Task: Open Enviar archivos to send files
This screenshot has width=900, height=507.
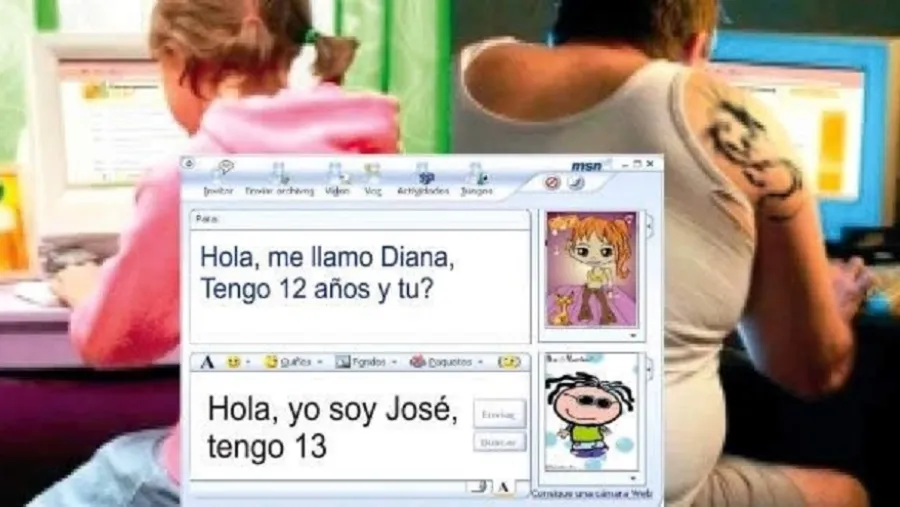Action: (x=280, y=179)
